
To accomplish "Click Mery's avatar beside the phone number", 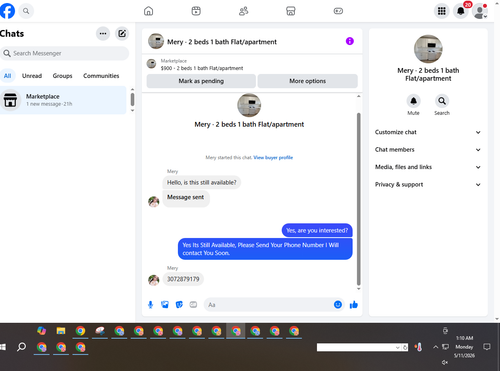I will point(154,280).
